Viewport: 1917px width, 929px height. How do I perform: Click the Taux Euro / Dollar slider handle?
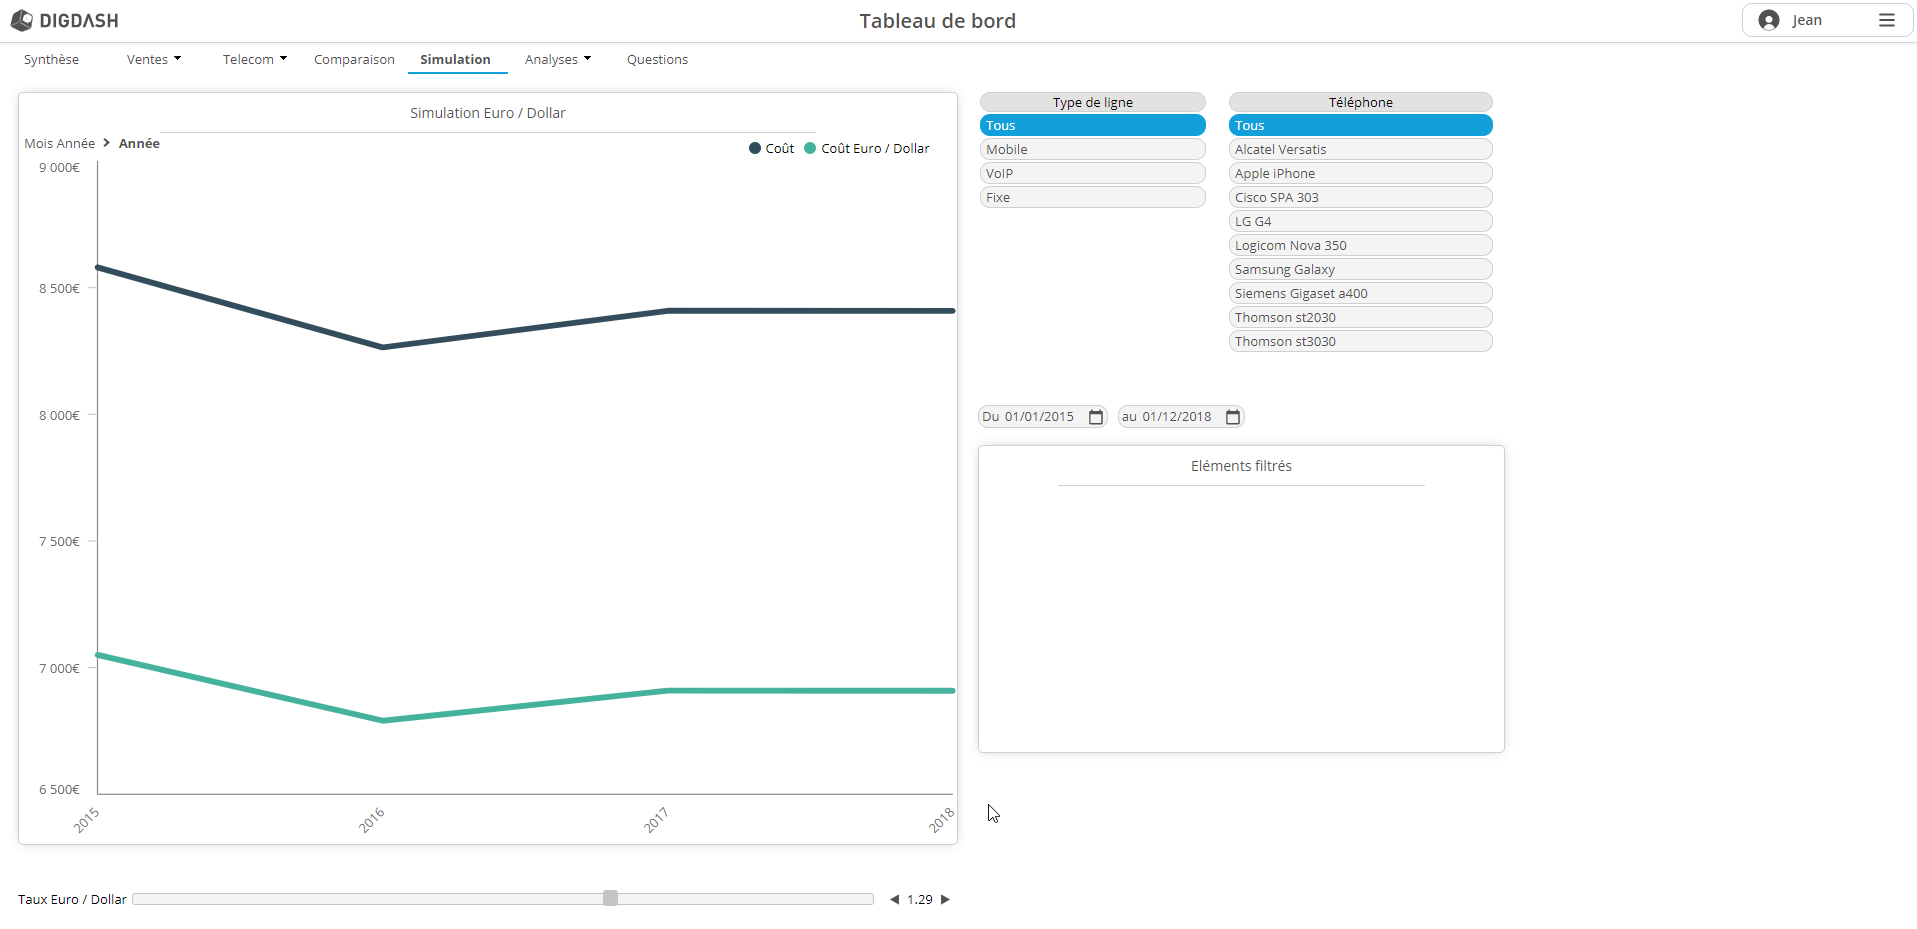610,898
